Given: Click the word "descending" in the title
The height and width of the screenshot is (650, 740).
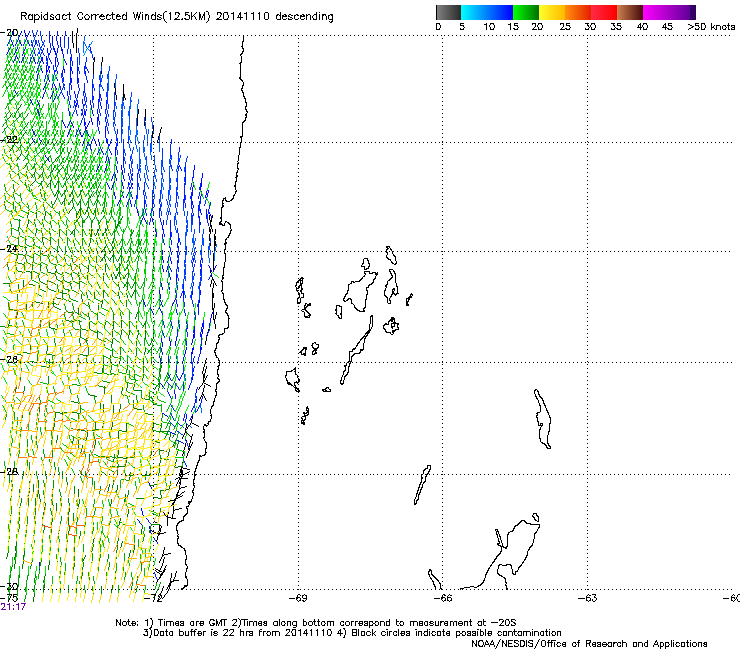Looking at the screenshot, I should tap(304, 17).
